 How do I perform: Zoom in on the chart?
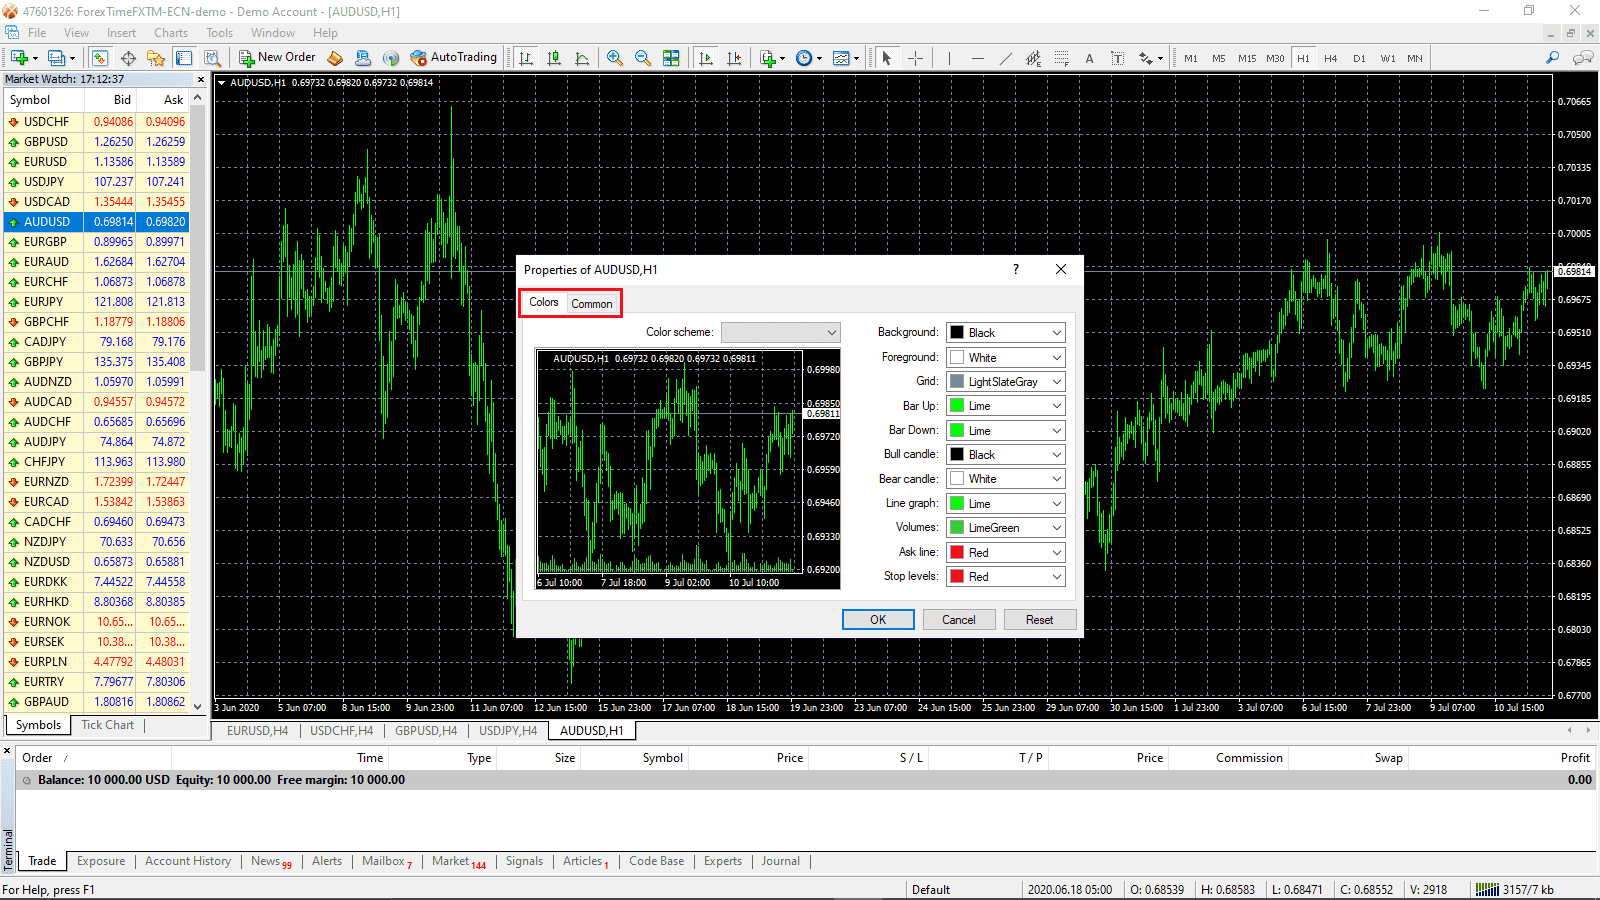point(615,58)
